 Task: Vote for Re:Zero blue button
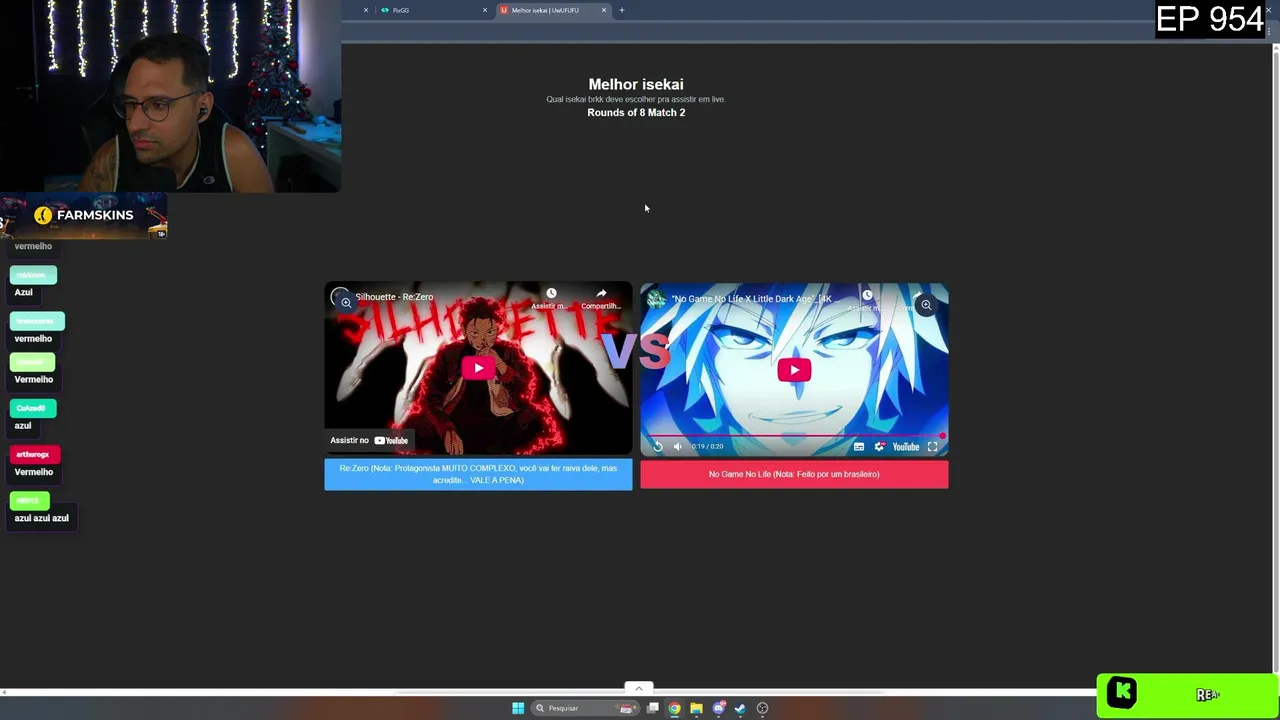[478, 474]
